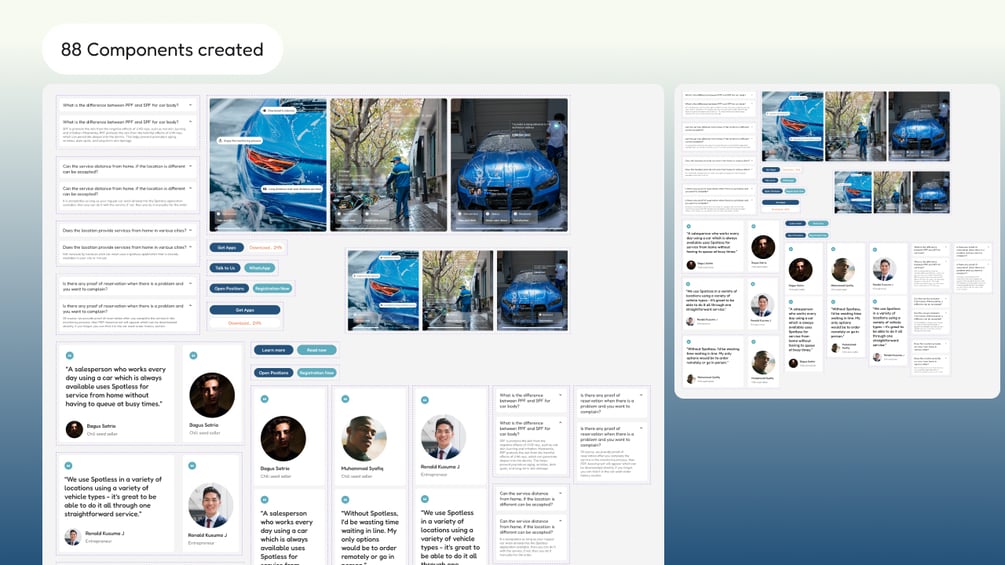Open the small worker pressure-washing photo in main panel

pyautogui.click(x=458, y=291)
